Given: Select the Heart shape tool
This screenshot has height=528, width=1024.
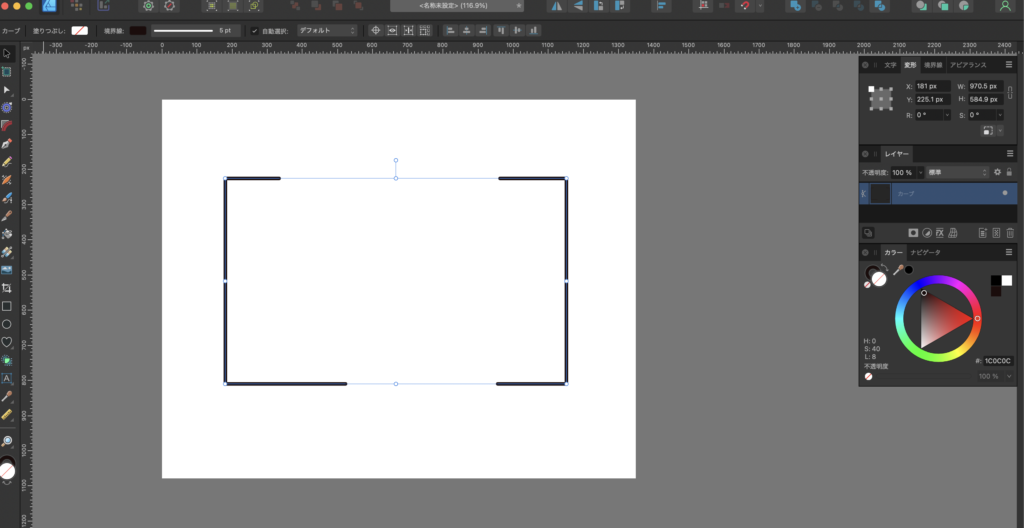Looking at the screenshot, I should (6, 342).
